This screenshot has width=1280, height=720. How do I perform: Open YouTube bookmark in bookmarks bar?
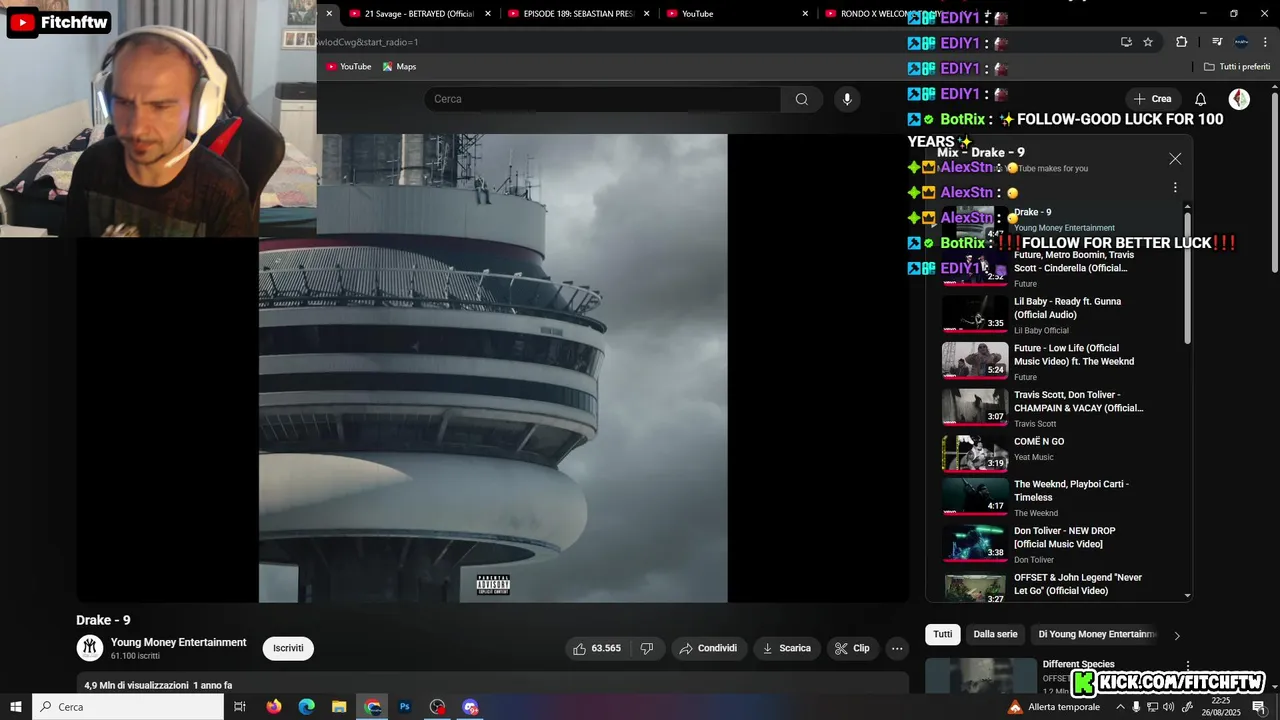pos(348,67)
